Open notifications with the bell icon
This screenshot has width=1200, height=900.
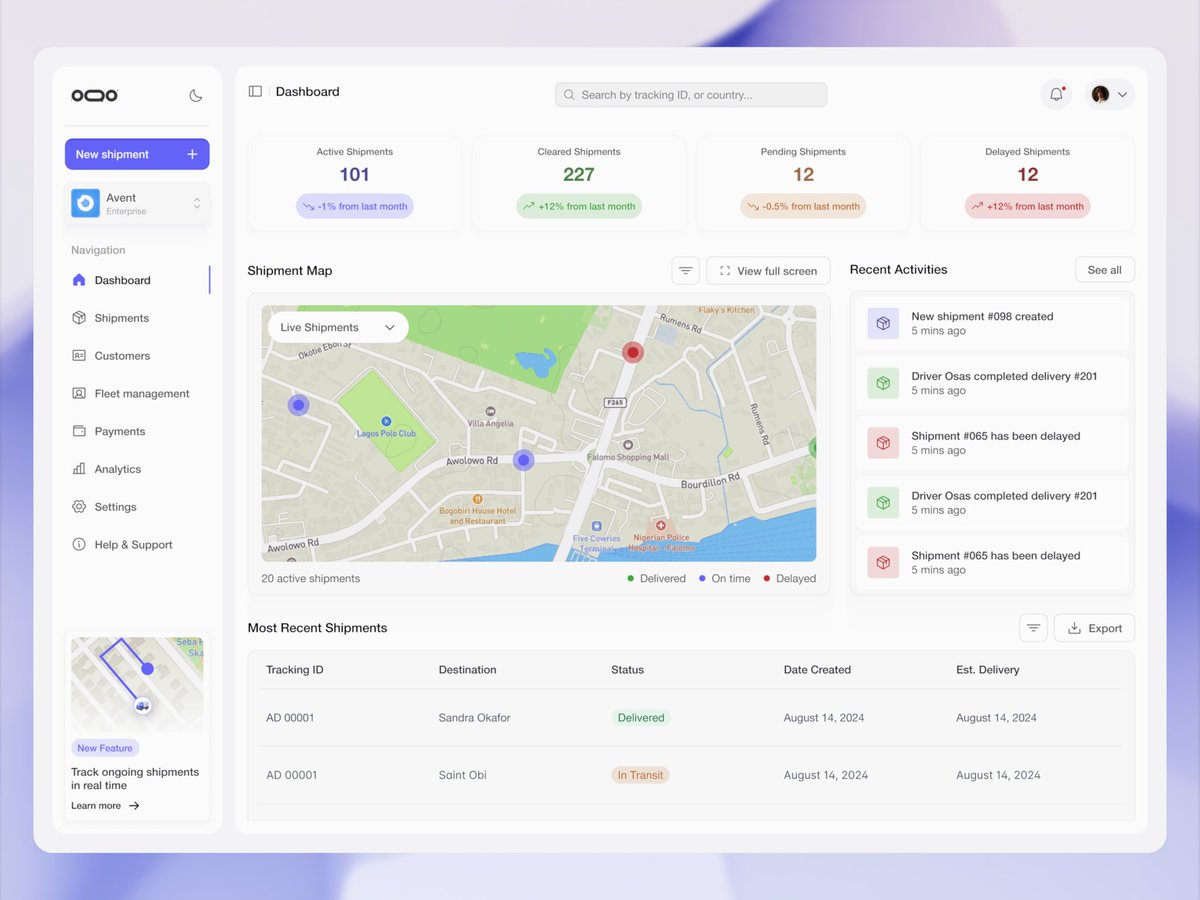click(x=1056, y=94)
